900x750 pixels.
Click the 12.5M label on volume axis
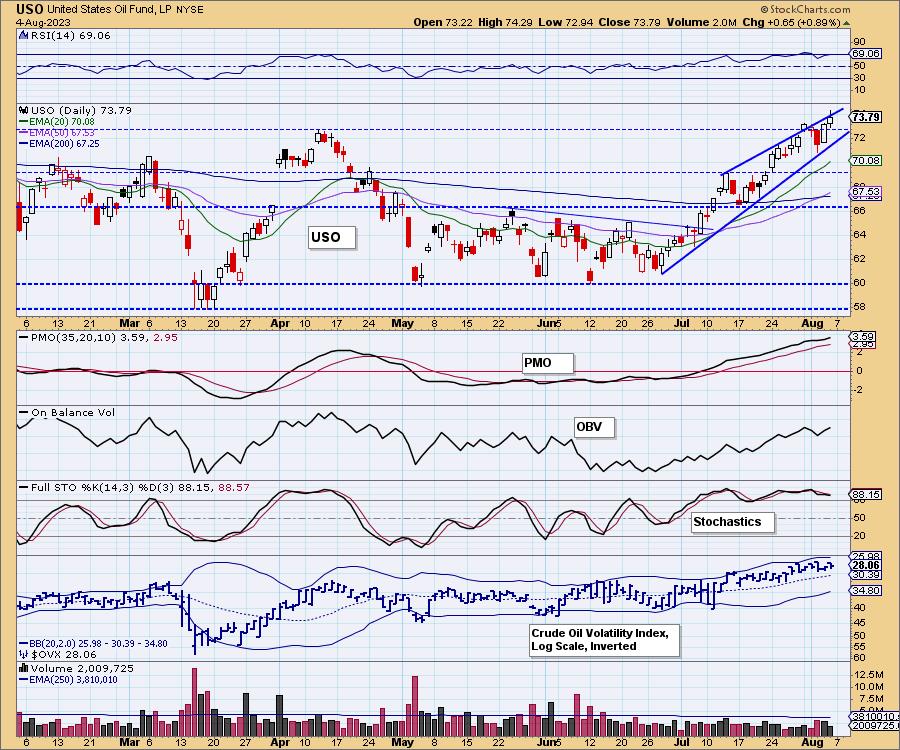pos(868,674)
